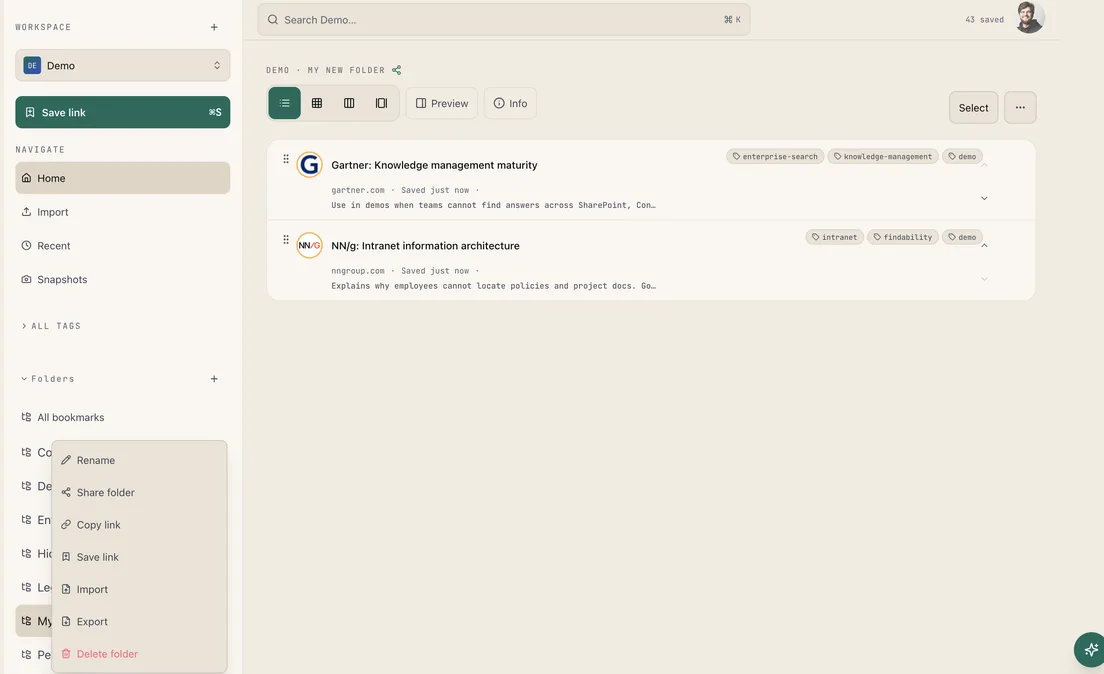This screenshot has height=674, width=1104.
Task: Switch to carousel view
Action: [x=382, y=104]
